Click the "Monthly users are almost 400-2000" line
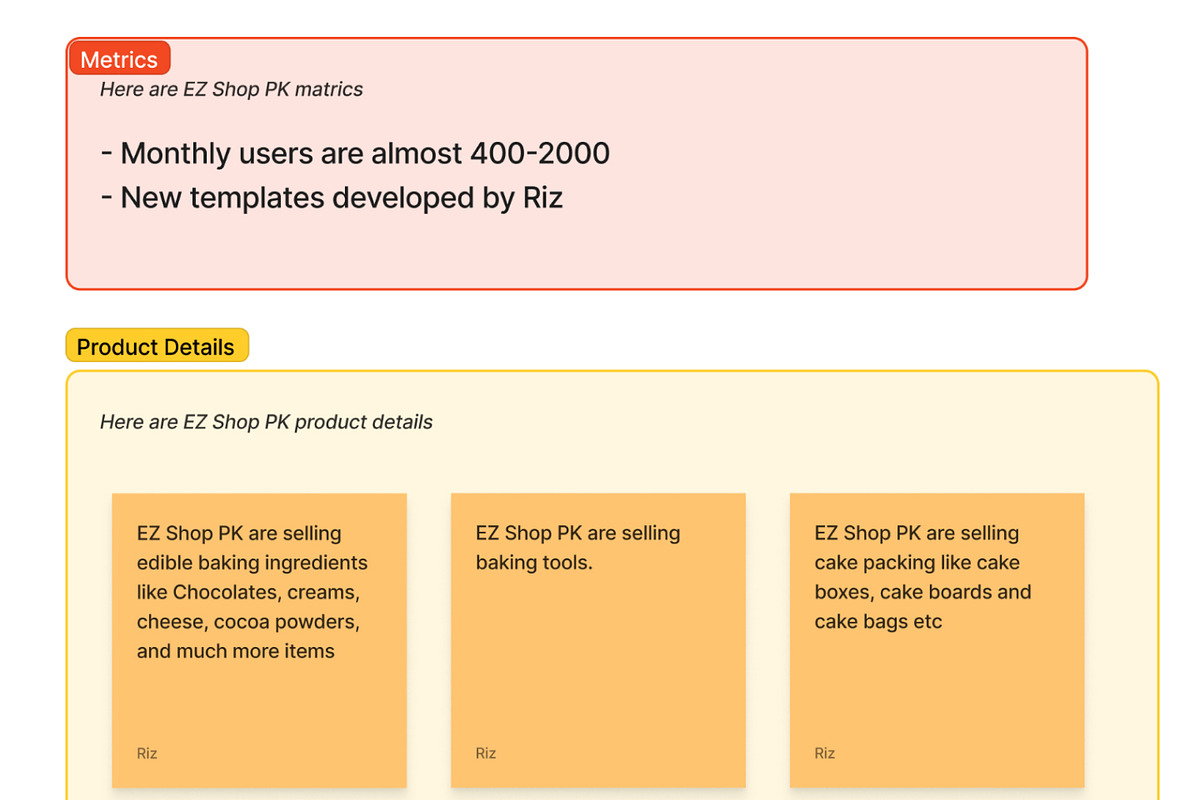This screenshot has width=1200, height=800. click(356, 153)
